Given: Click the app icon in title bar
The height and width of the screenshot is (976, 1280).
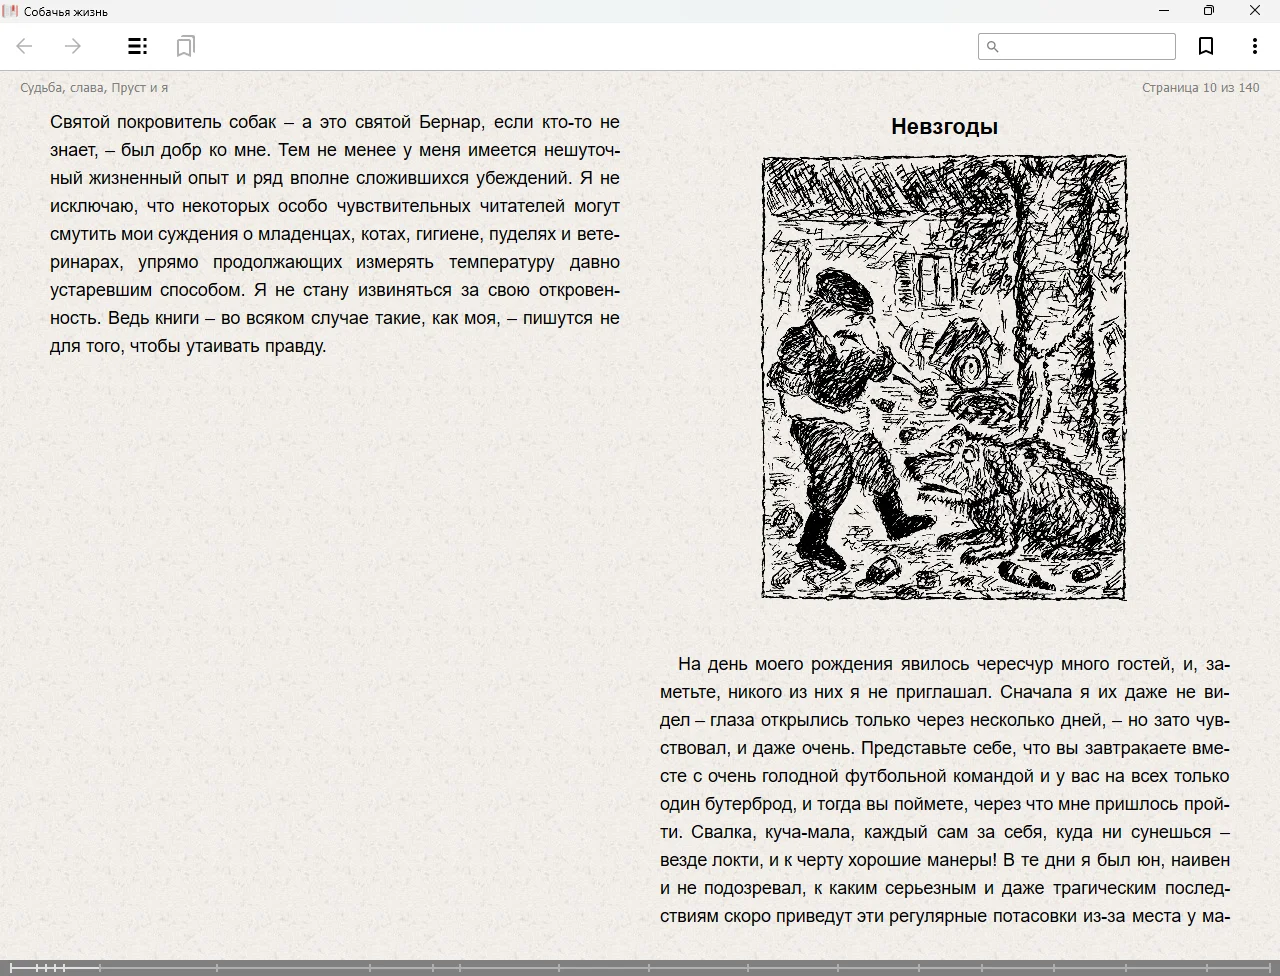Looking at the screenshot, I should tap(11, 11).
